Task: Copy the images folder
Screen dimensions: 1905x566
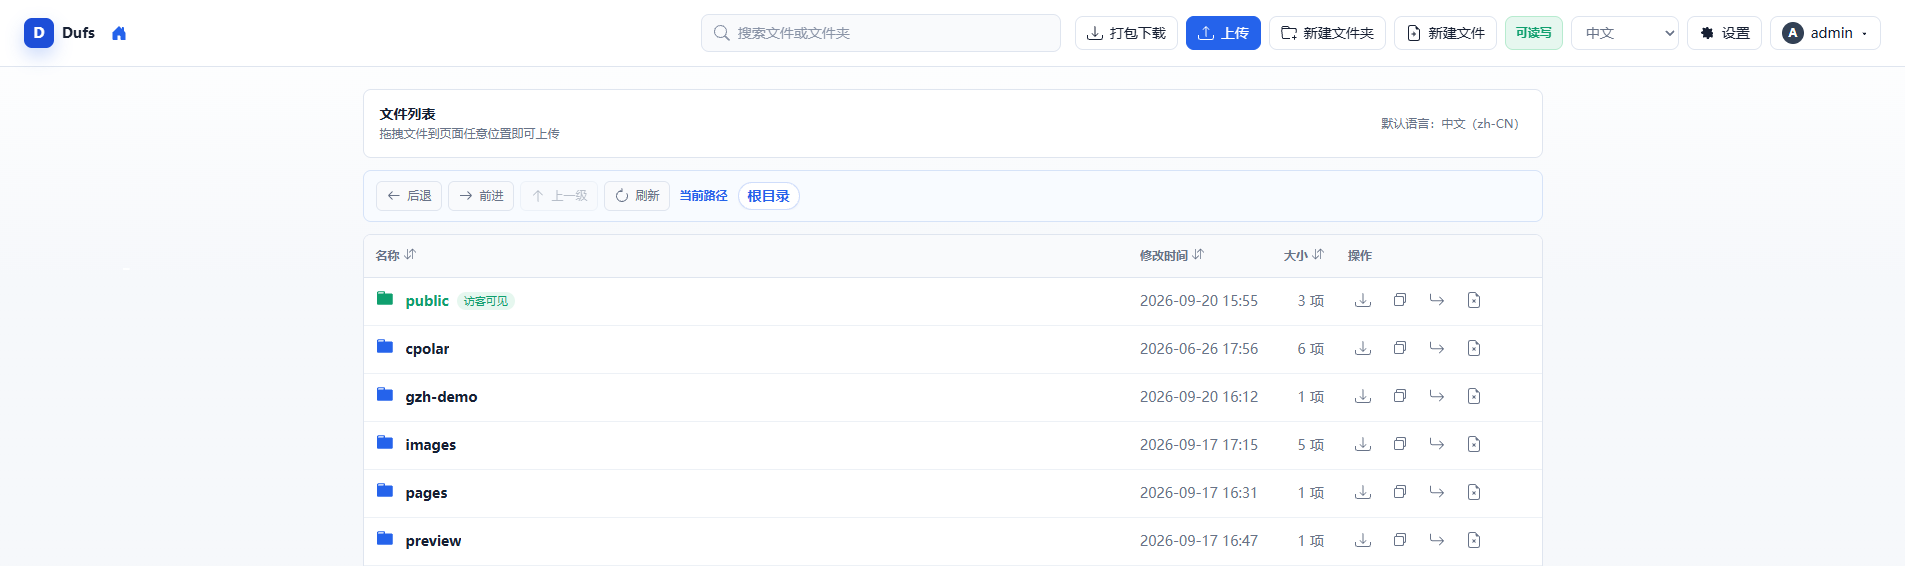Action: 1400,444
